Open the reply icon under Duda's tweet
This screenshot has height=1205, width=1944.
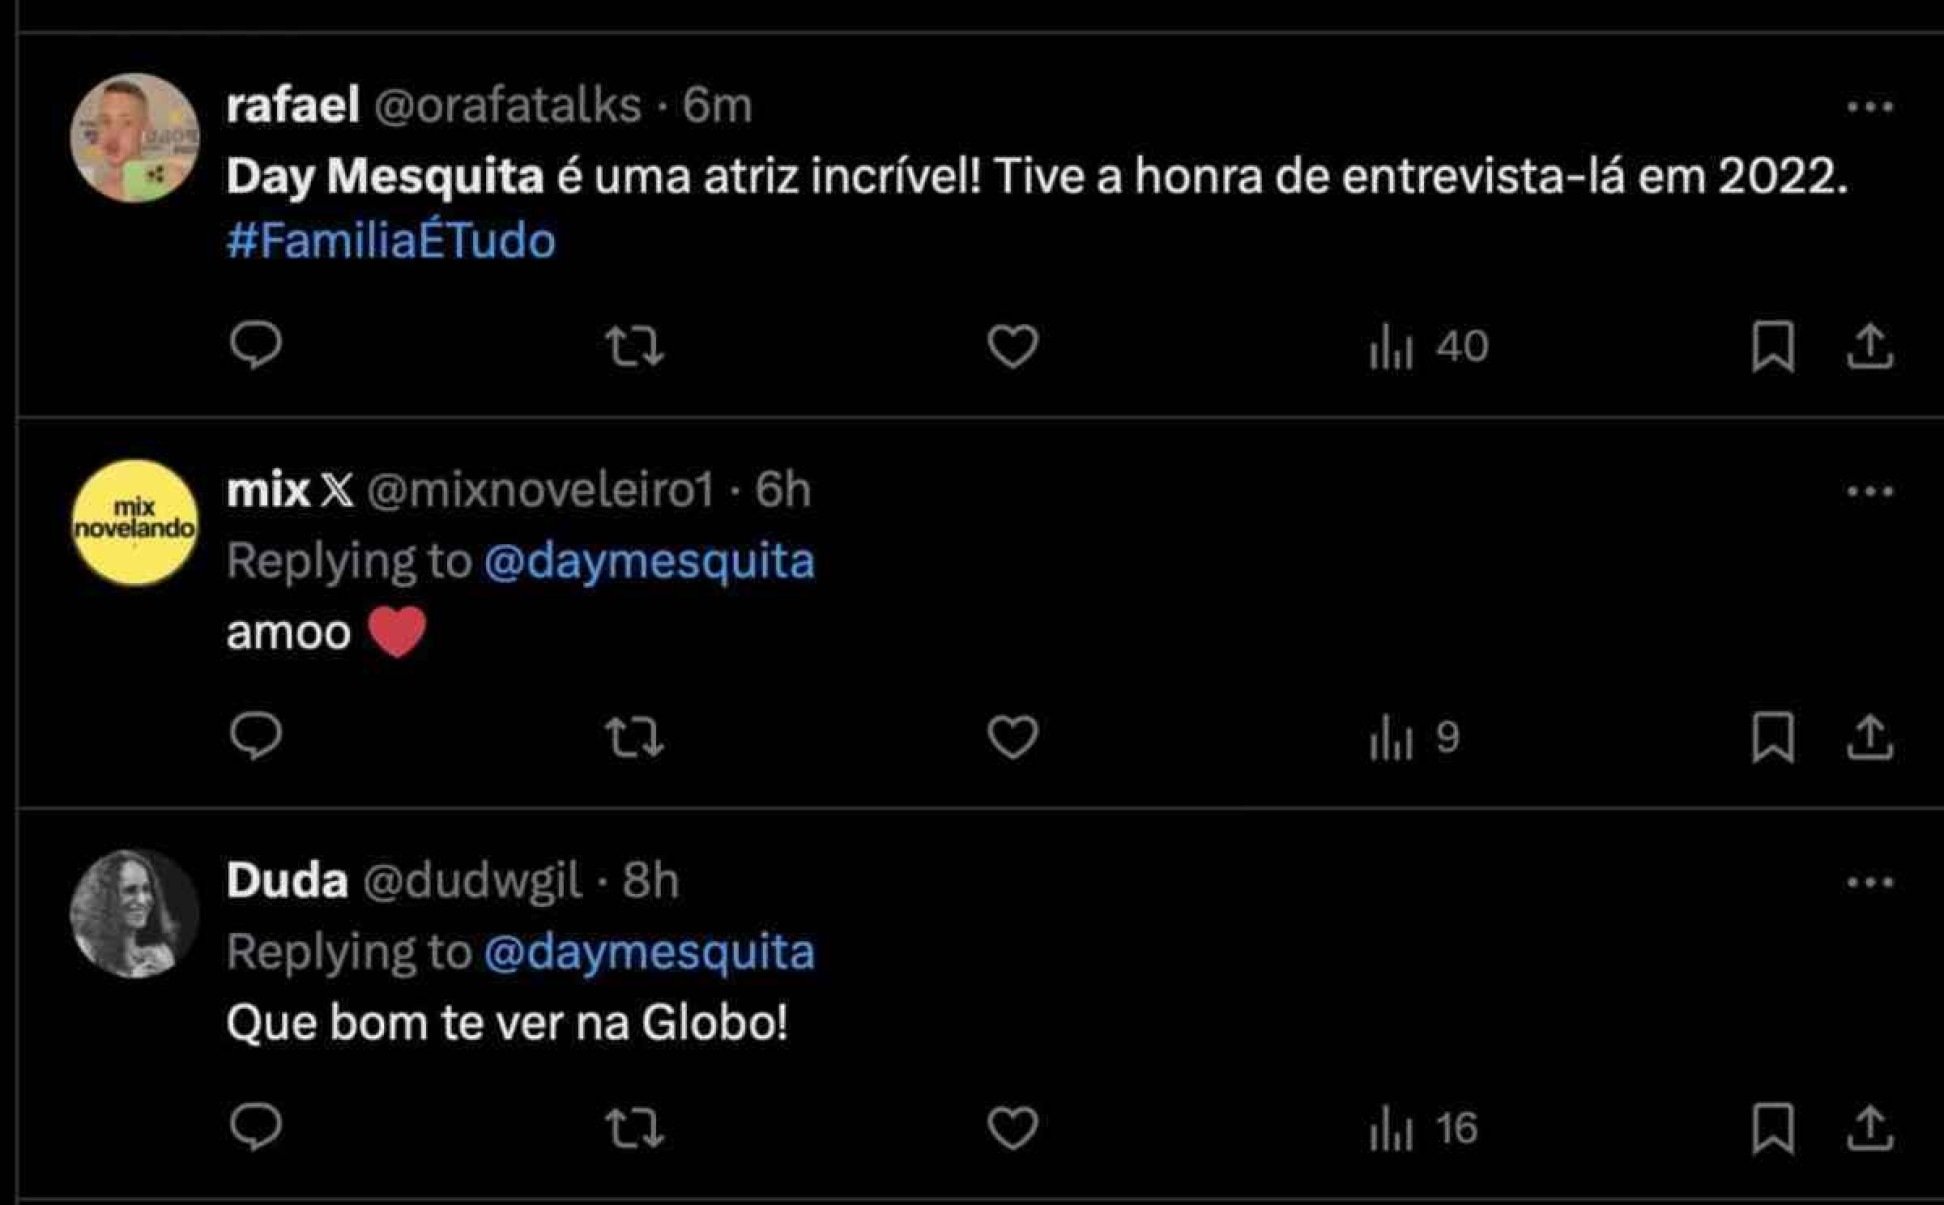[x=256, y=1126]
